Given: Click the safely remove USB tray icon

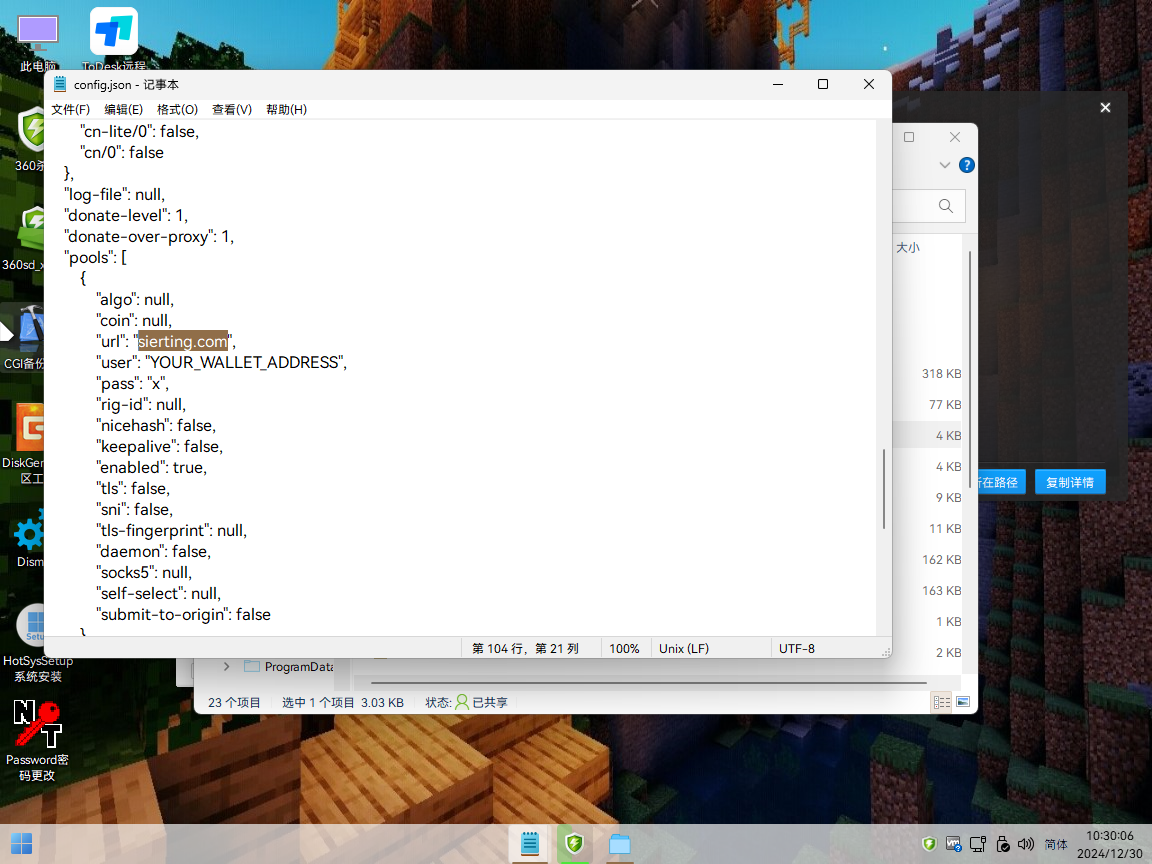Looking at the screenshot, I should 1003,844.
